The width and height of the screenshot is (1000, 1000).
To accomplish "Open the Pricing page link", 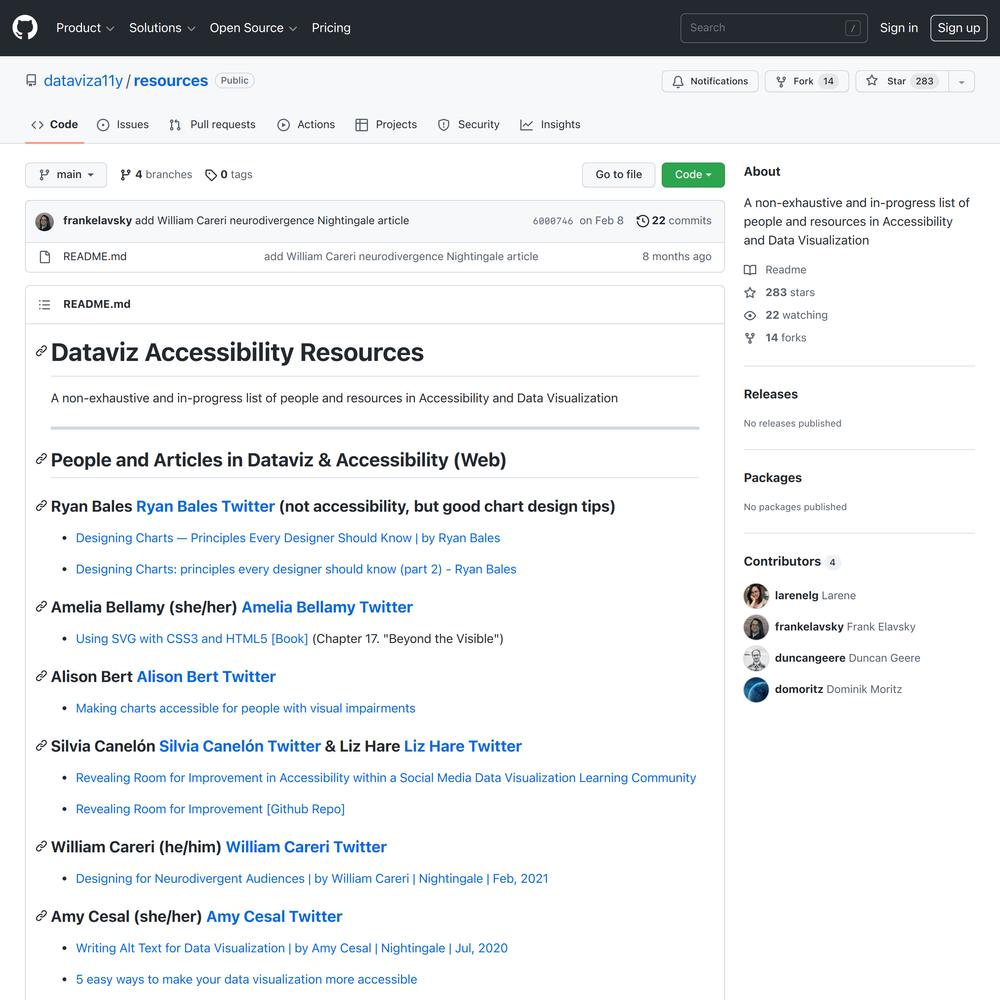I will [331, 27].
